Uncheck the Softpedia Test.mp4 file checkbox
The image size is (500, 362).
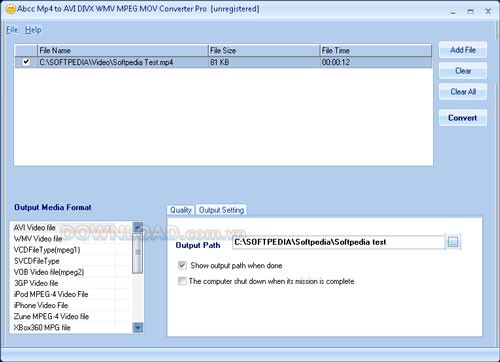(26, 62)
